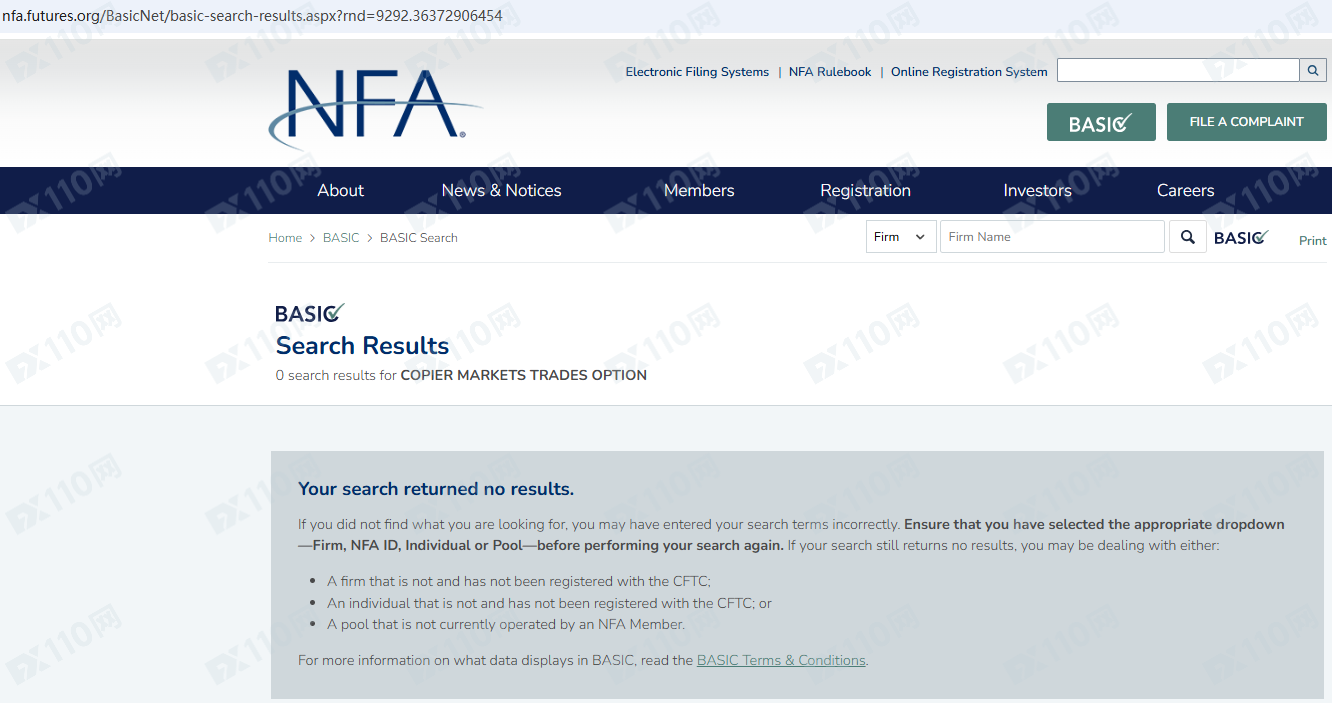Open the Investors menu
1332x703 pixels.
pyautogui.click(x=1037, y=190)
